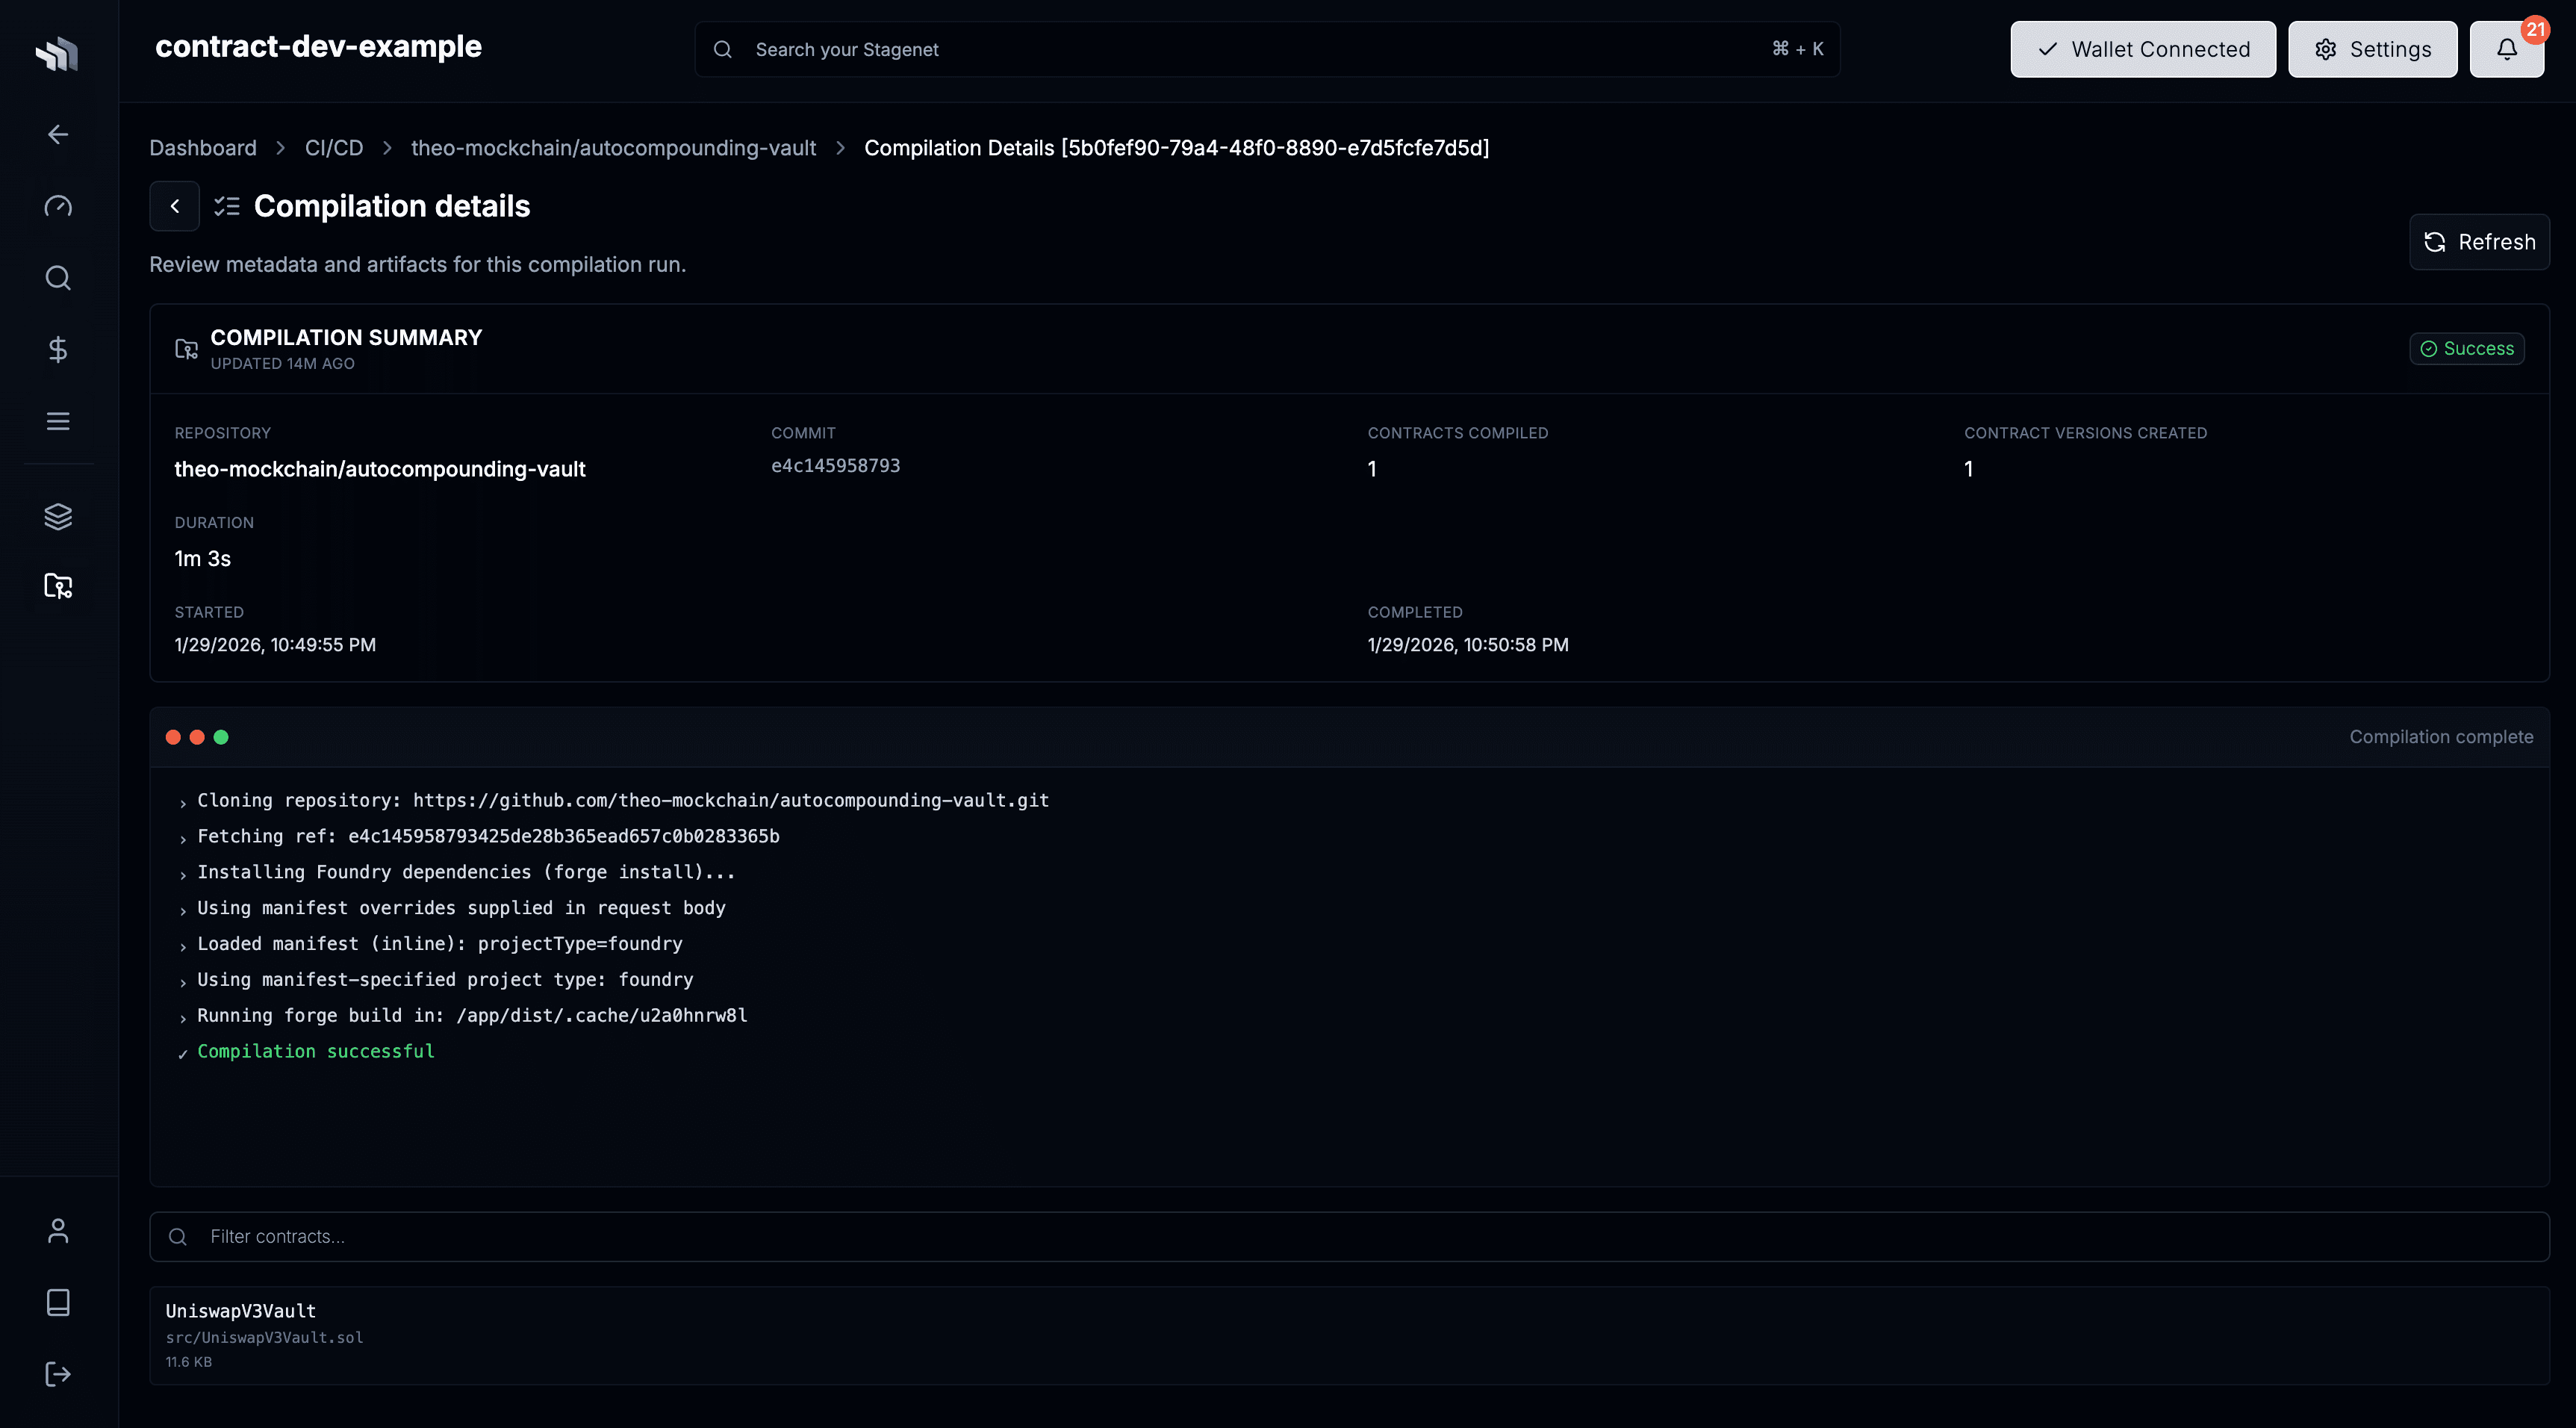The height and width of the screenshot is (1428, 2576).
Task: Click the Success status badge
Action: pos(2466,348)
